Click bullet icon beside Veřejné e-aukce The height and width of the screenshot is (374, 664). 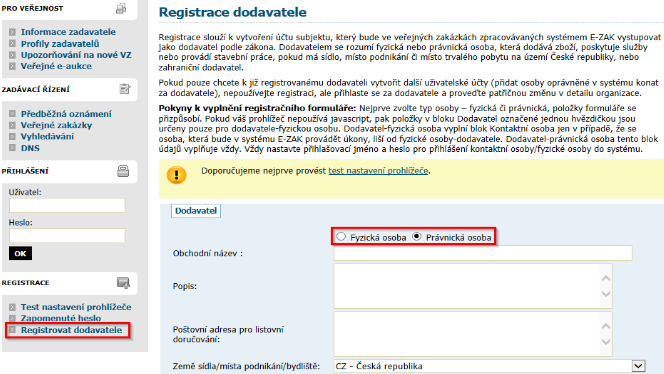click(12, 66)
